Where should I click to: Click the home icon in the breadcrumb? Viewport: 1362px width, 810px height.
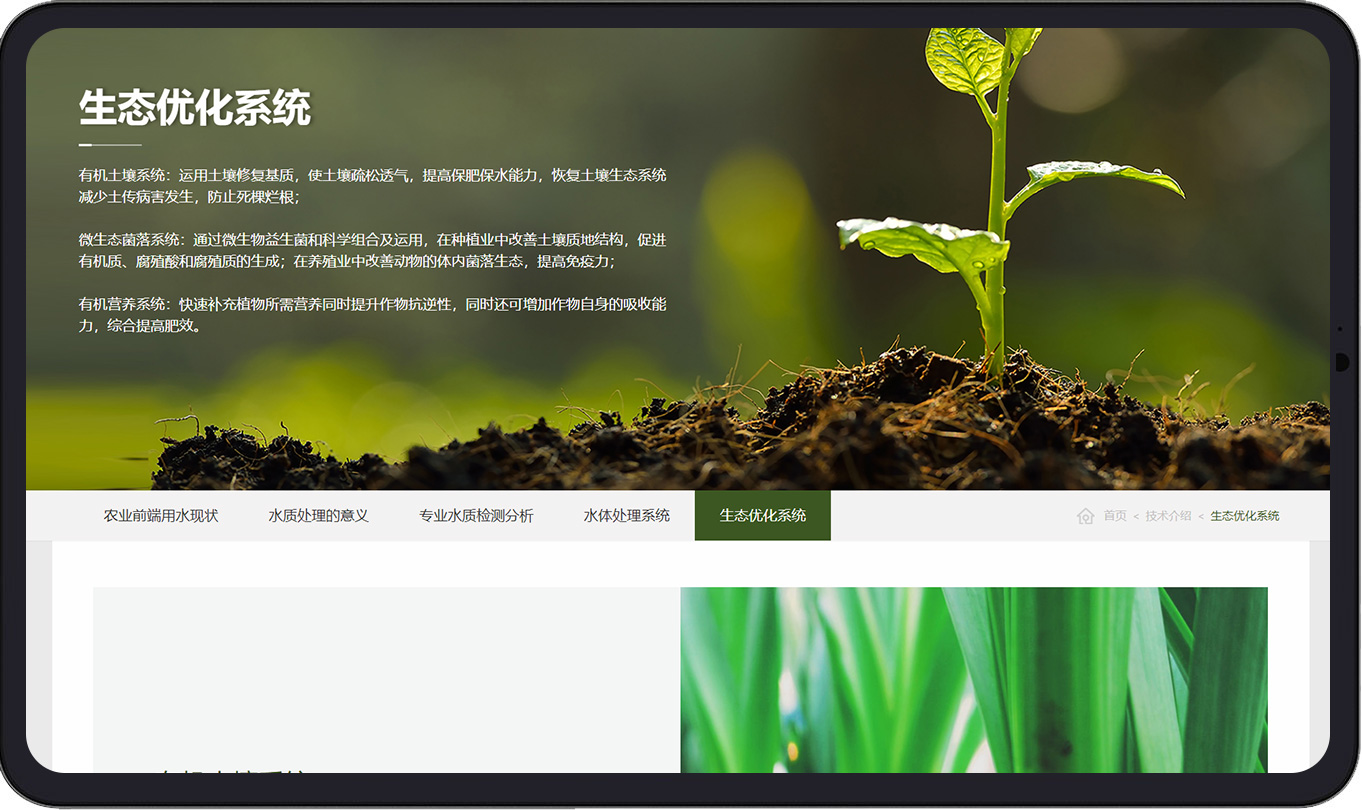[x=1085, y=516]
